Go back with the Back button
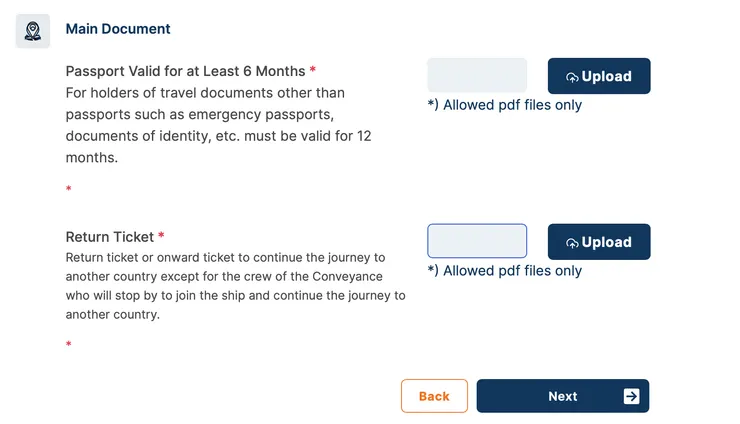 (x=434, y=396)
